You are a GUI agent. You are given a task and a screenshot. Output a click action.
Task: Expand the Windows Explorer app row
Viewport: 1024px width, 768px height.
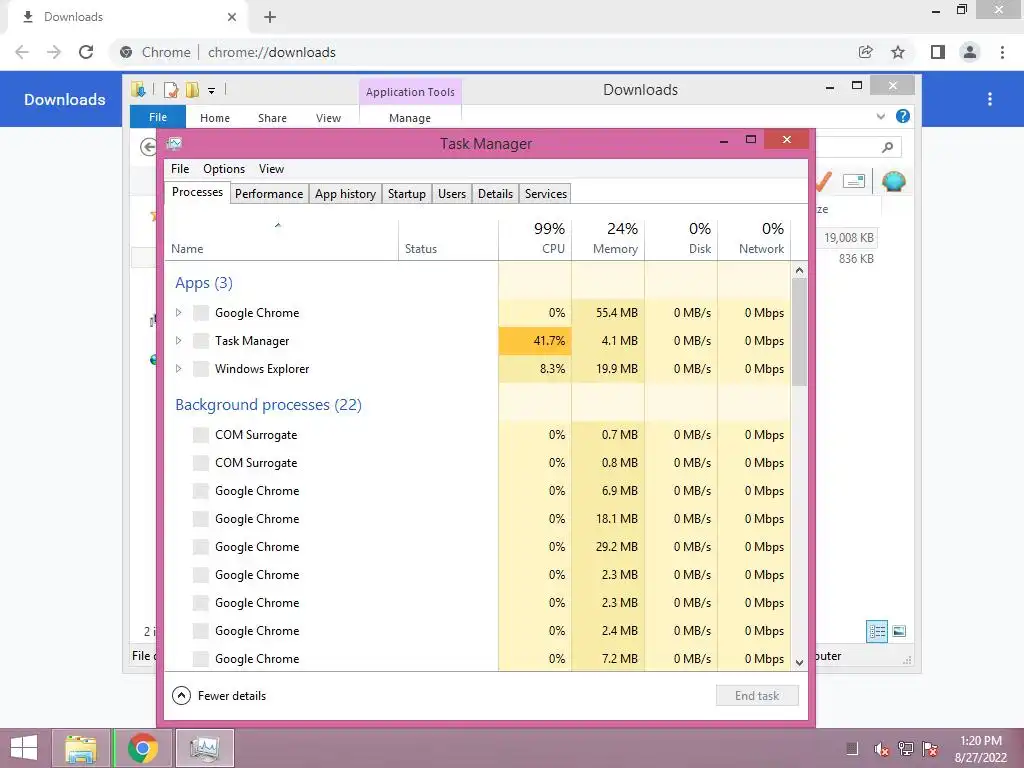[178, 369]
